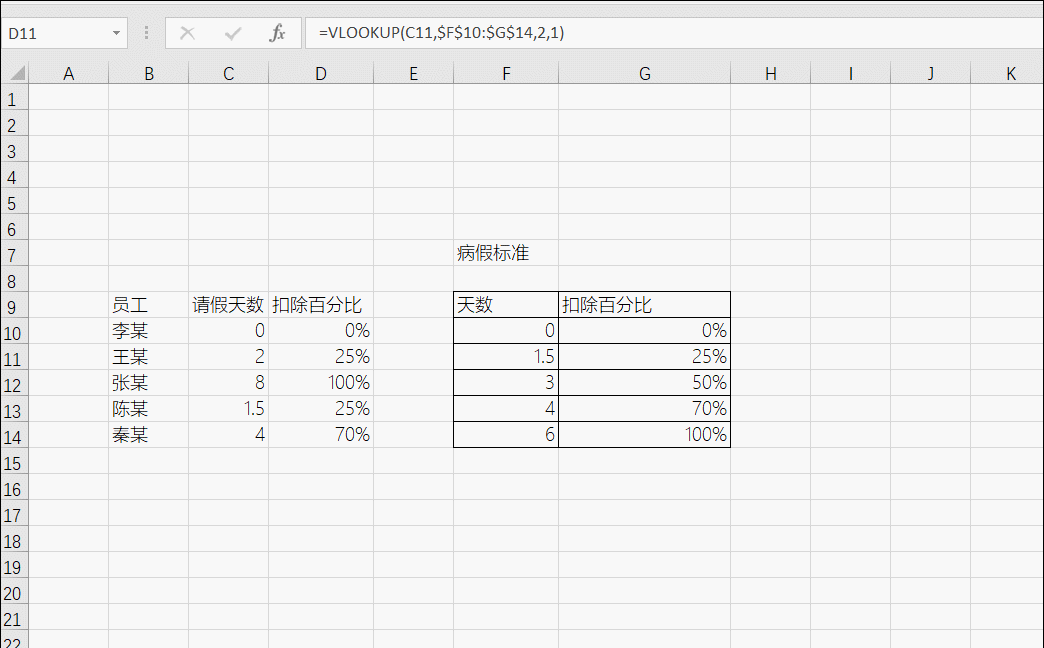Image resolution: width=1044 pixels, height=648 pixels.
Task: Select the cell with 秦某
Action: tap(148, 435)
